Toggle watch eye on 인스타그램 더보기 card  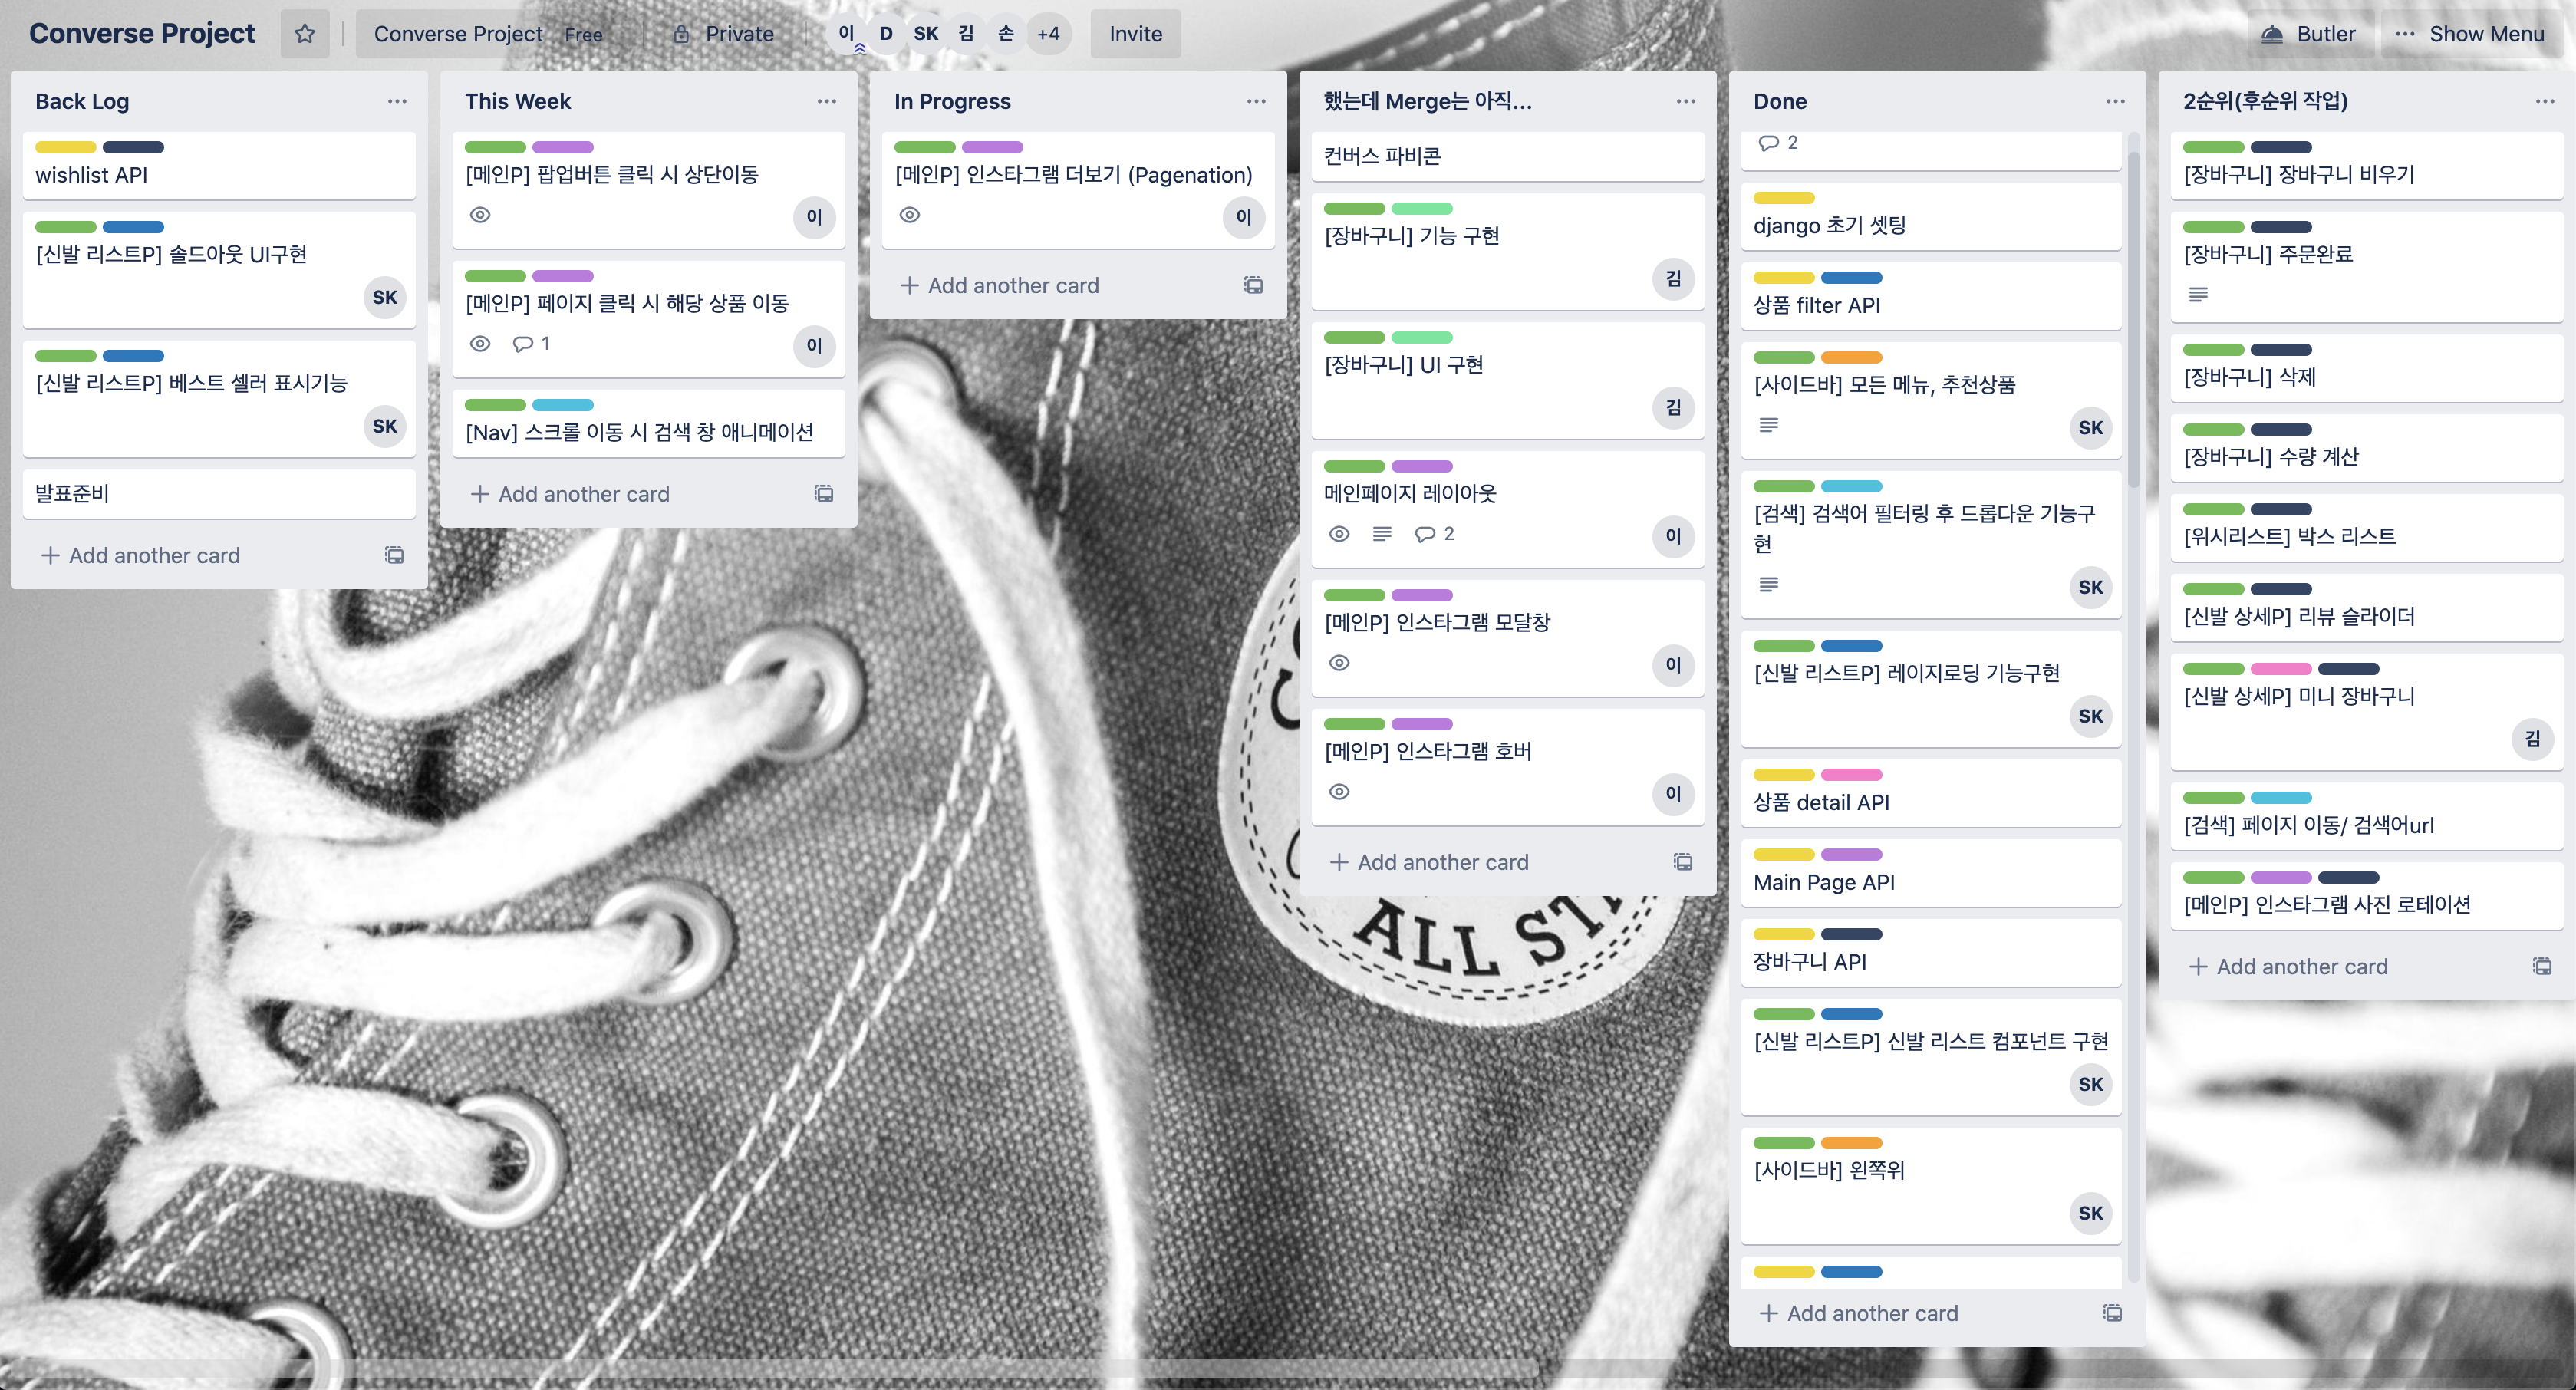click(x=909, y=215)
